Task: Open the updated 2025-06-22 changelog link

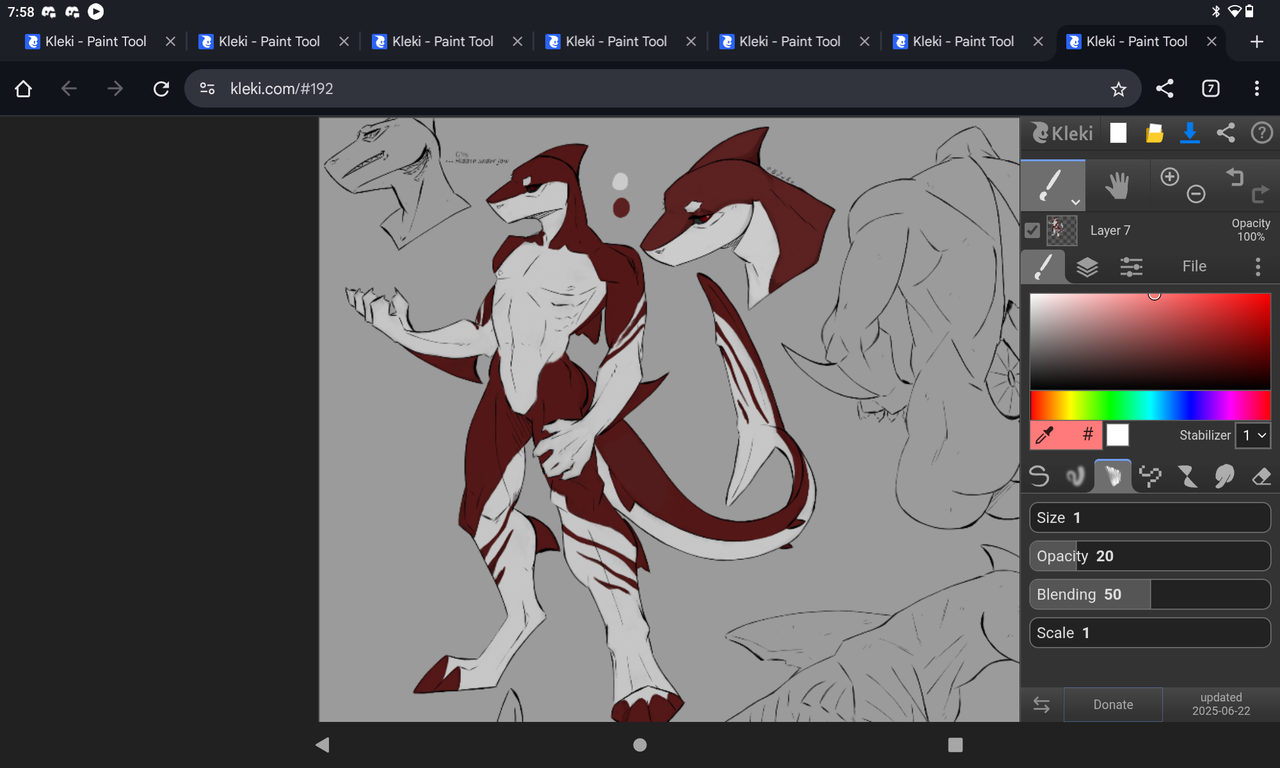Action: [x=1221, y=705]
